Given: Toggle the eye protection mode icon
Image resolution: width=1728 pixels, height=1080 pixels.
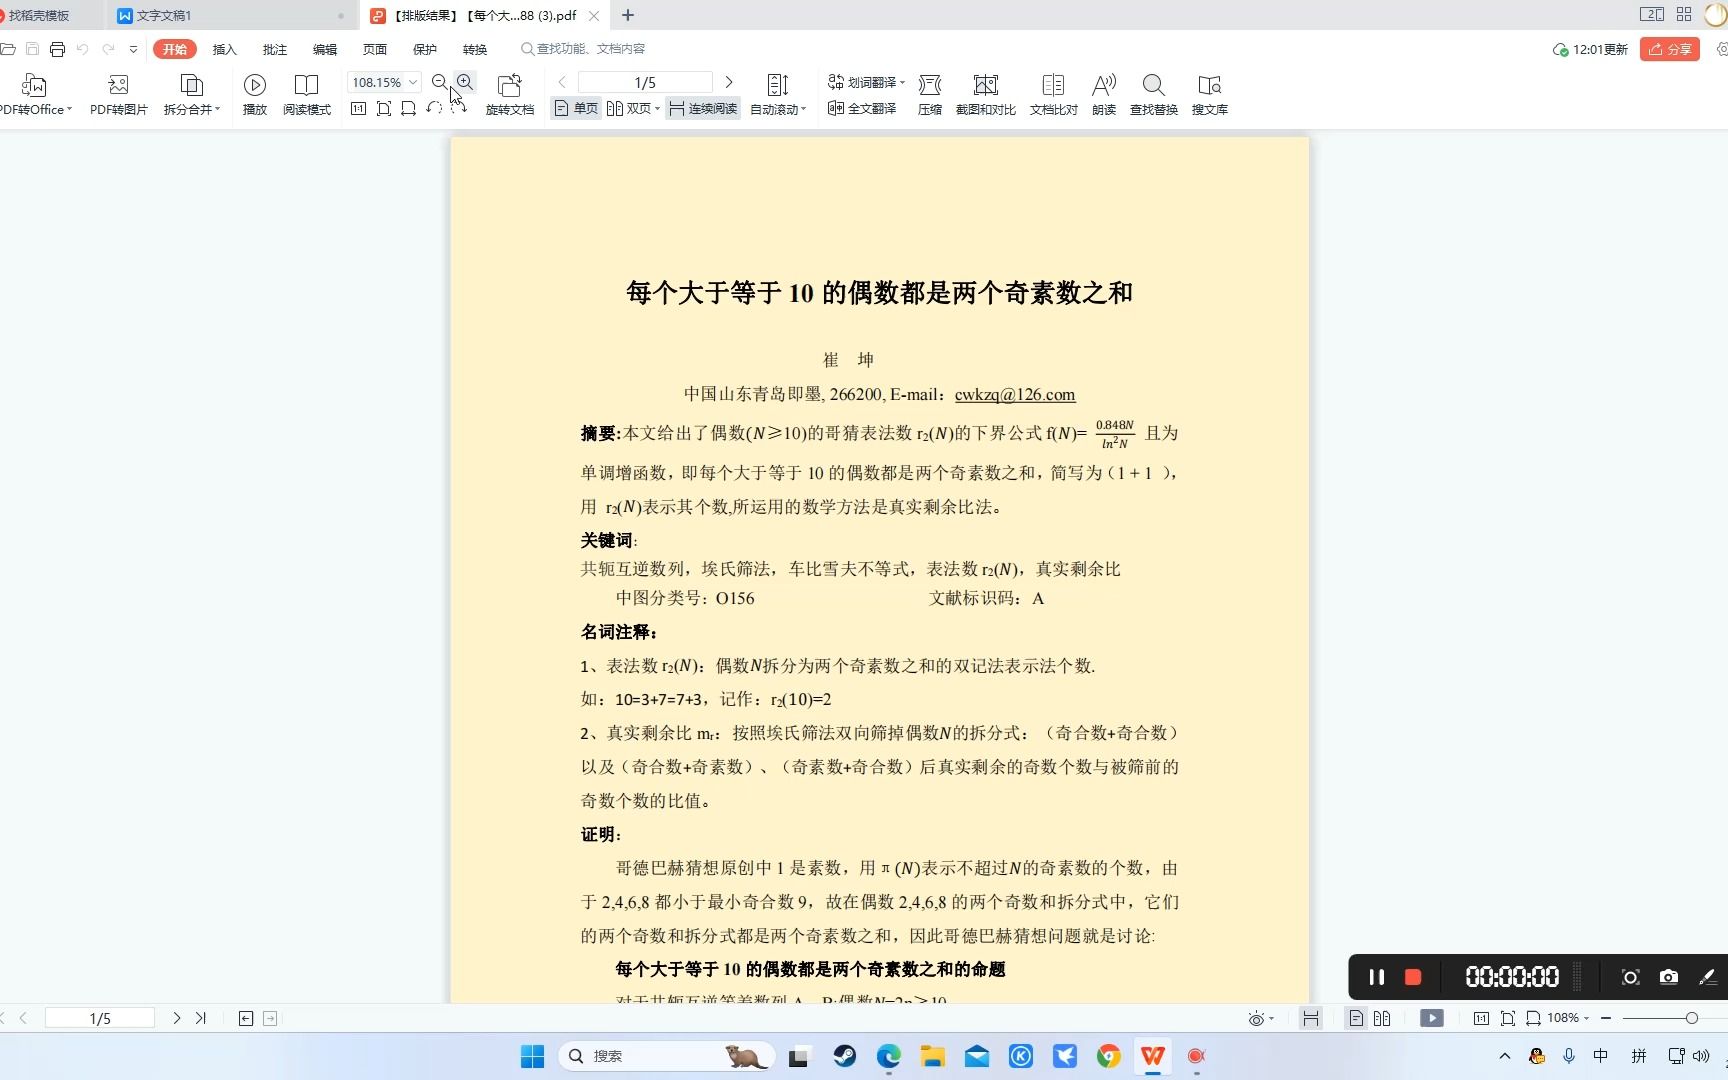Looking at the screenshot, I should pos(1257,1018).
